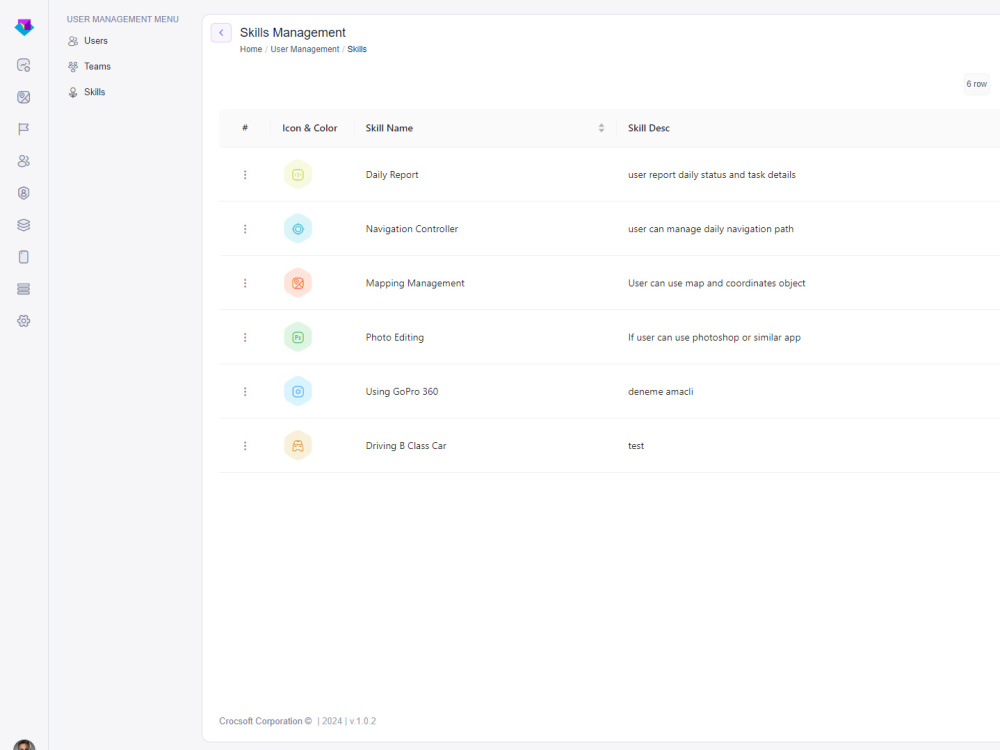Click the 6 row count badge
The width and height of the screenshot is (1000, 750).
(x=976, y=84)
